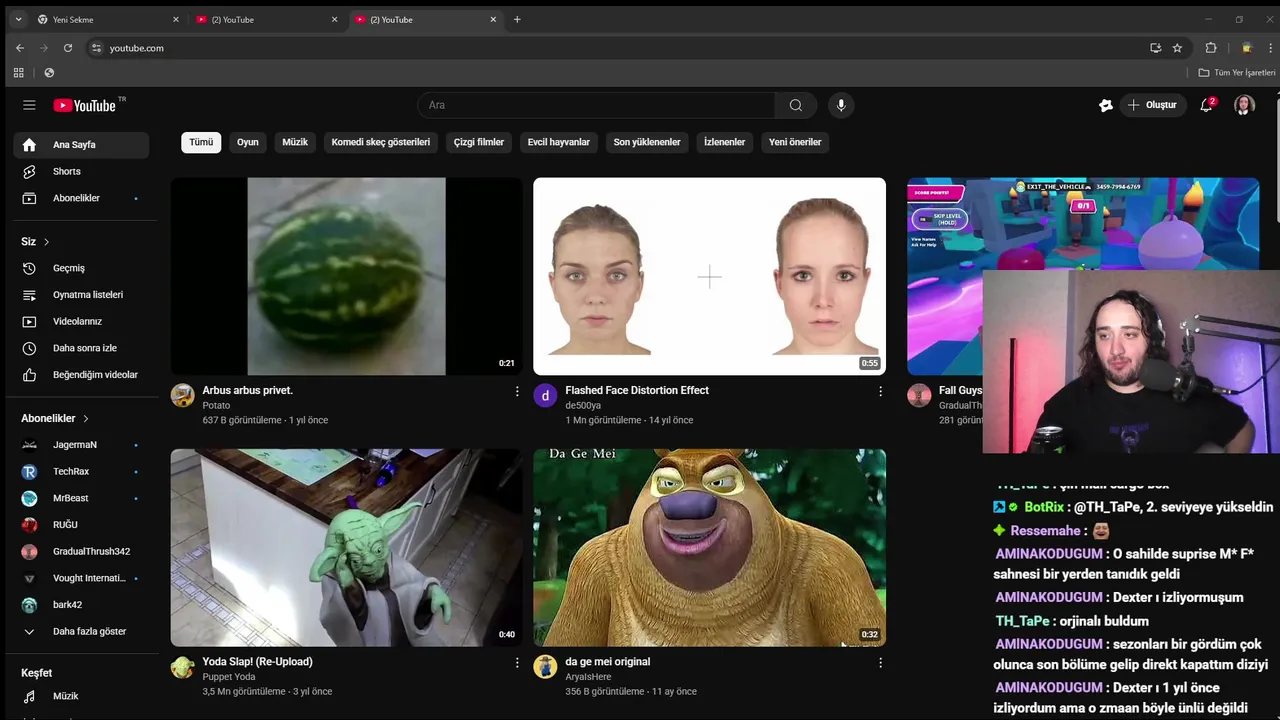Open the Chrome apps grid in bookmarks bar
Viewport: 1280px width, 720px height.
pyautogui.click(x=18, y=73)
